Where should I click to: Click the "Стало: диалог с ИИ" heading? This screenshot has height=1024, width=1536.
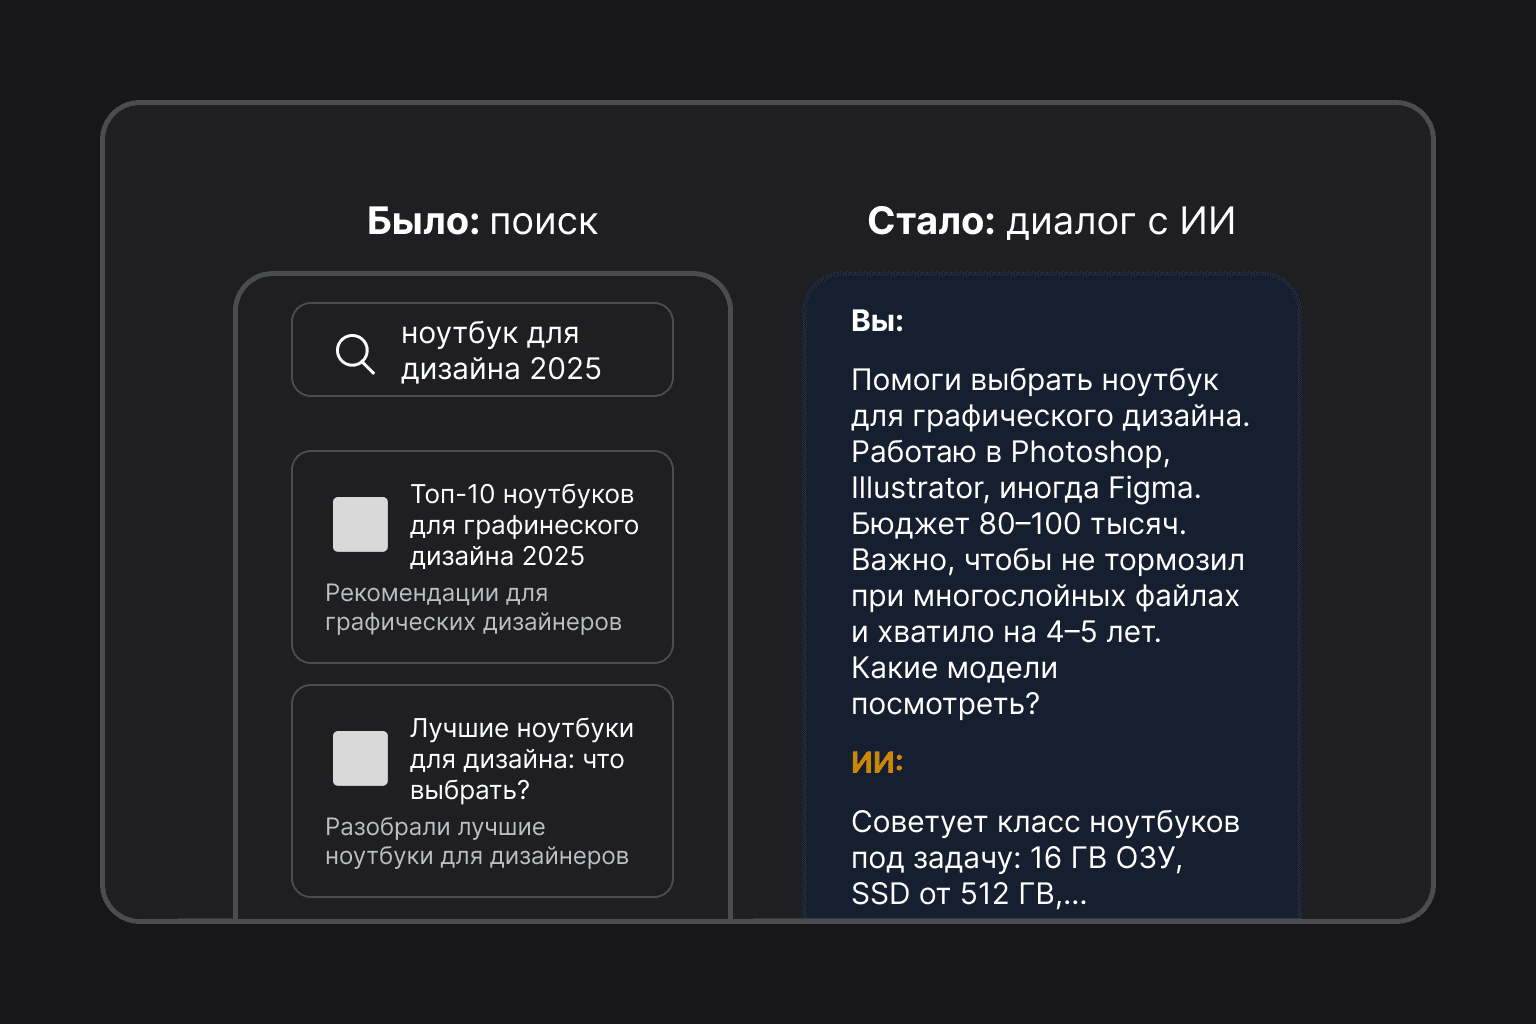1051,221
